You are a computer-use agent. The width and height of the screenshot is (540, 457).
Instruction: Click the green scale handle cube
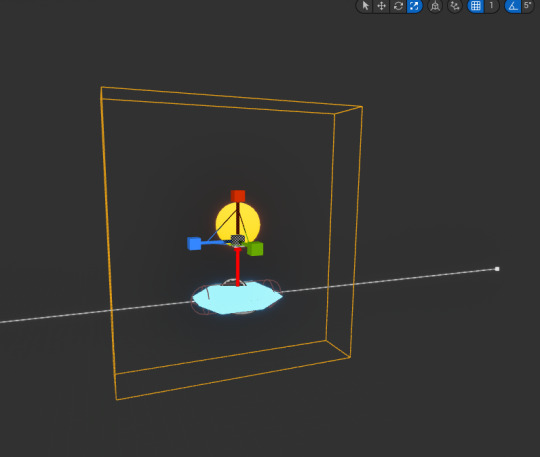pyautogui.click(x=255, y=249)
